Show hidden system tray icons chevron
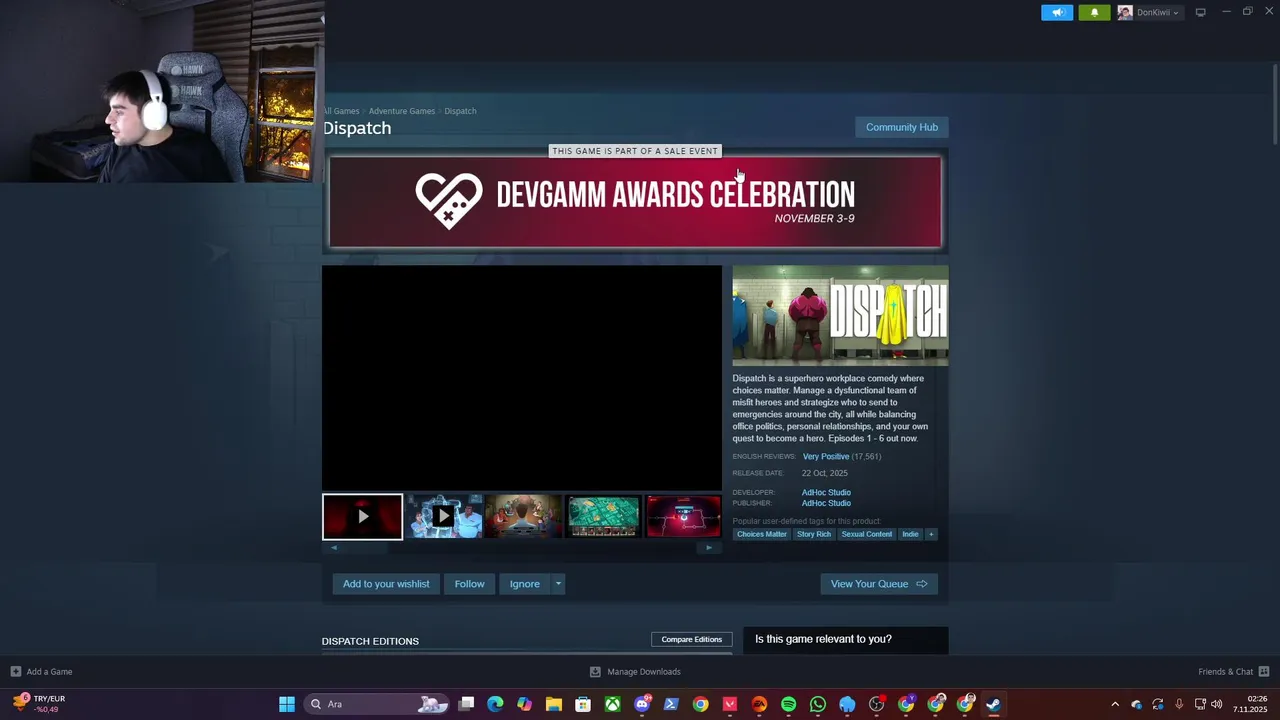This screenshot has width=1280, height=720. coord(1115,704)
